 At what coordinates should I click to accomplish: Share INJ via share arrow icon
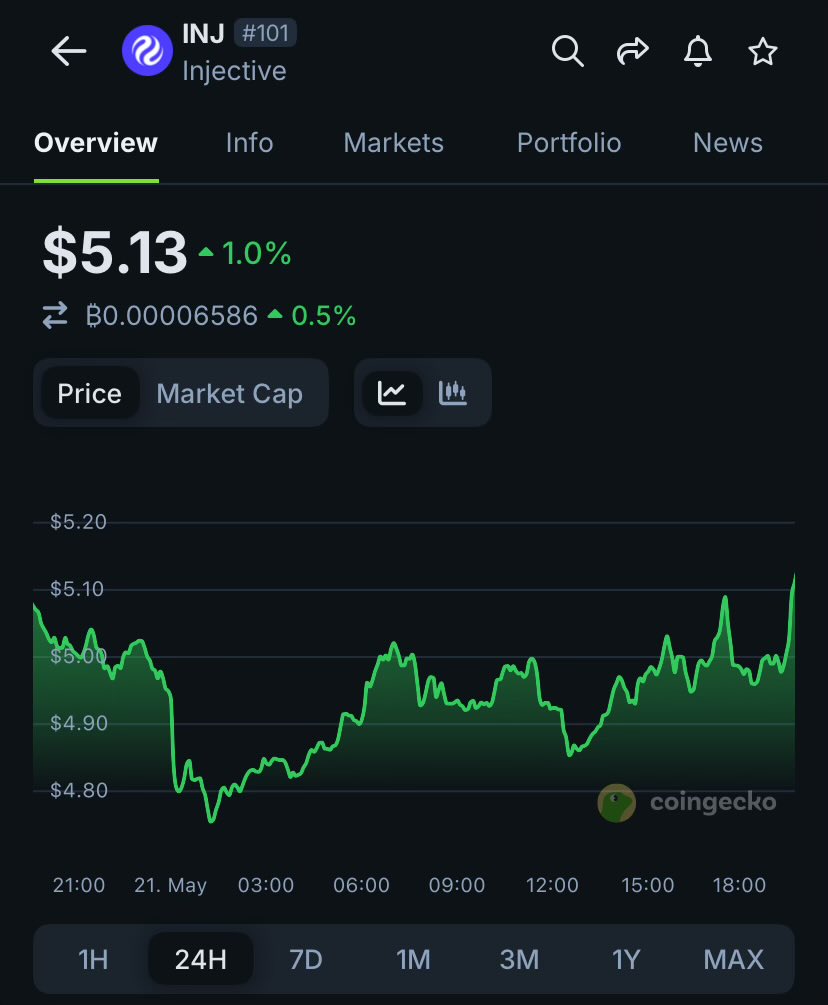(633, 51)
